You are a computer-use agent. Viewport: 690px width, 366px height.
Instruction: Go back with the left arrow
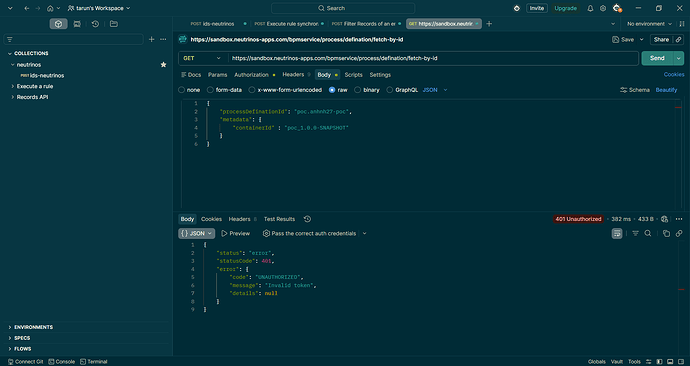click(x=27, y=8)
